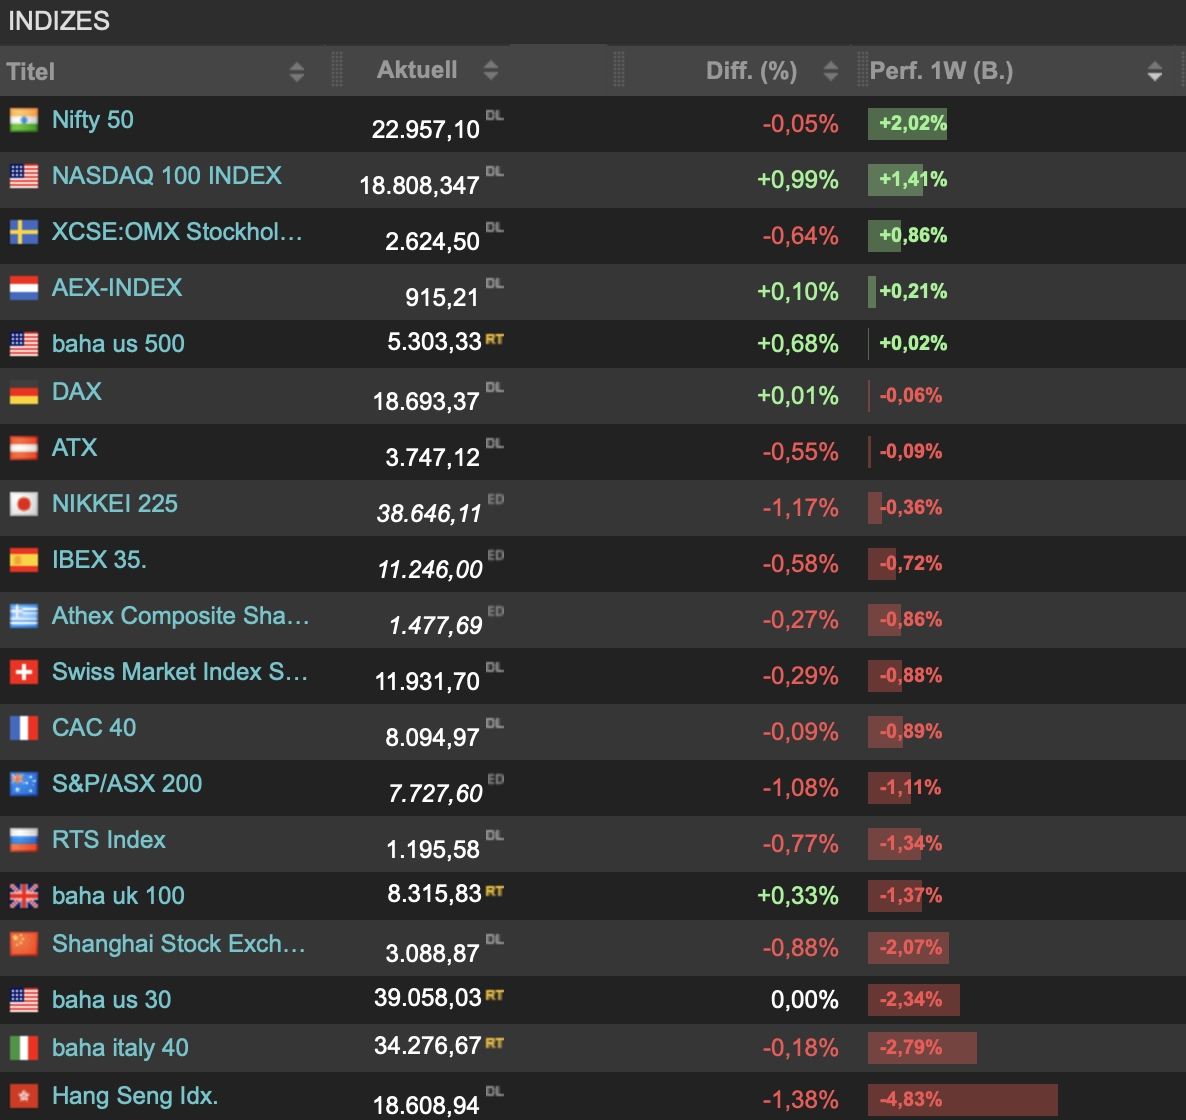Click the German flag icon beside DAX

click(x=24, y=392)
